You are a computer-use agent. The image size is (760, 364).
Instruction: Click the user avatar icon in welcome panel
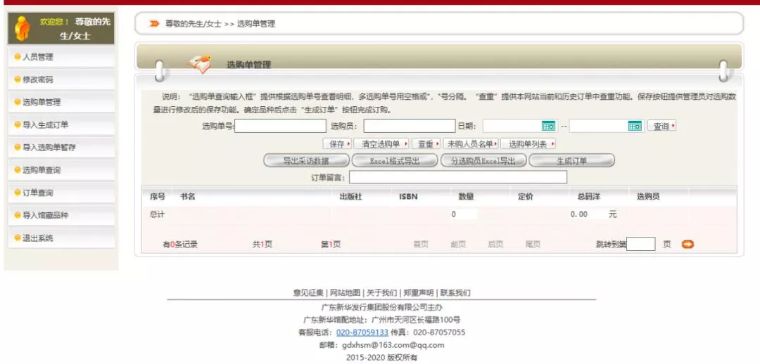point(22,28)
